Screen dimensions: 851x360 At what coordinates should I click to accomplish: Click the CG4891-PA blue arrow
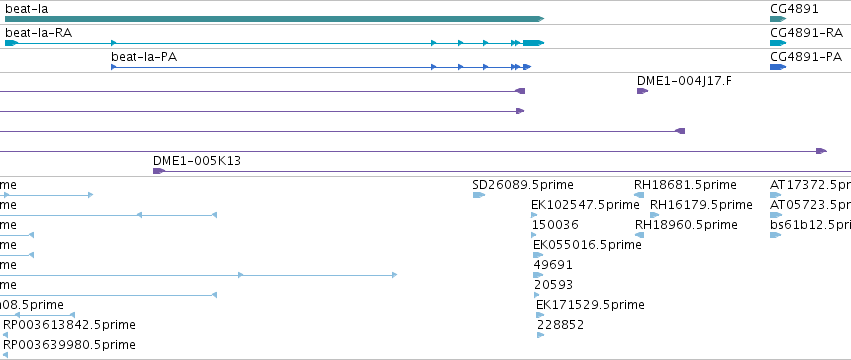(x=778, y=67)
